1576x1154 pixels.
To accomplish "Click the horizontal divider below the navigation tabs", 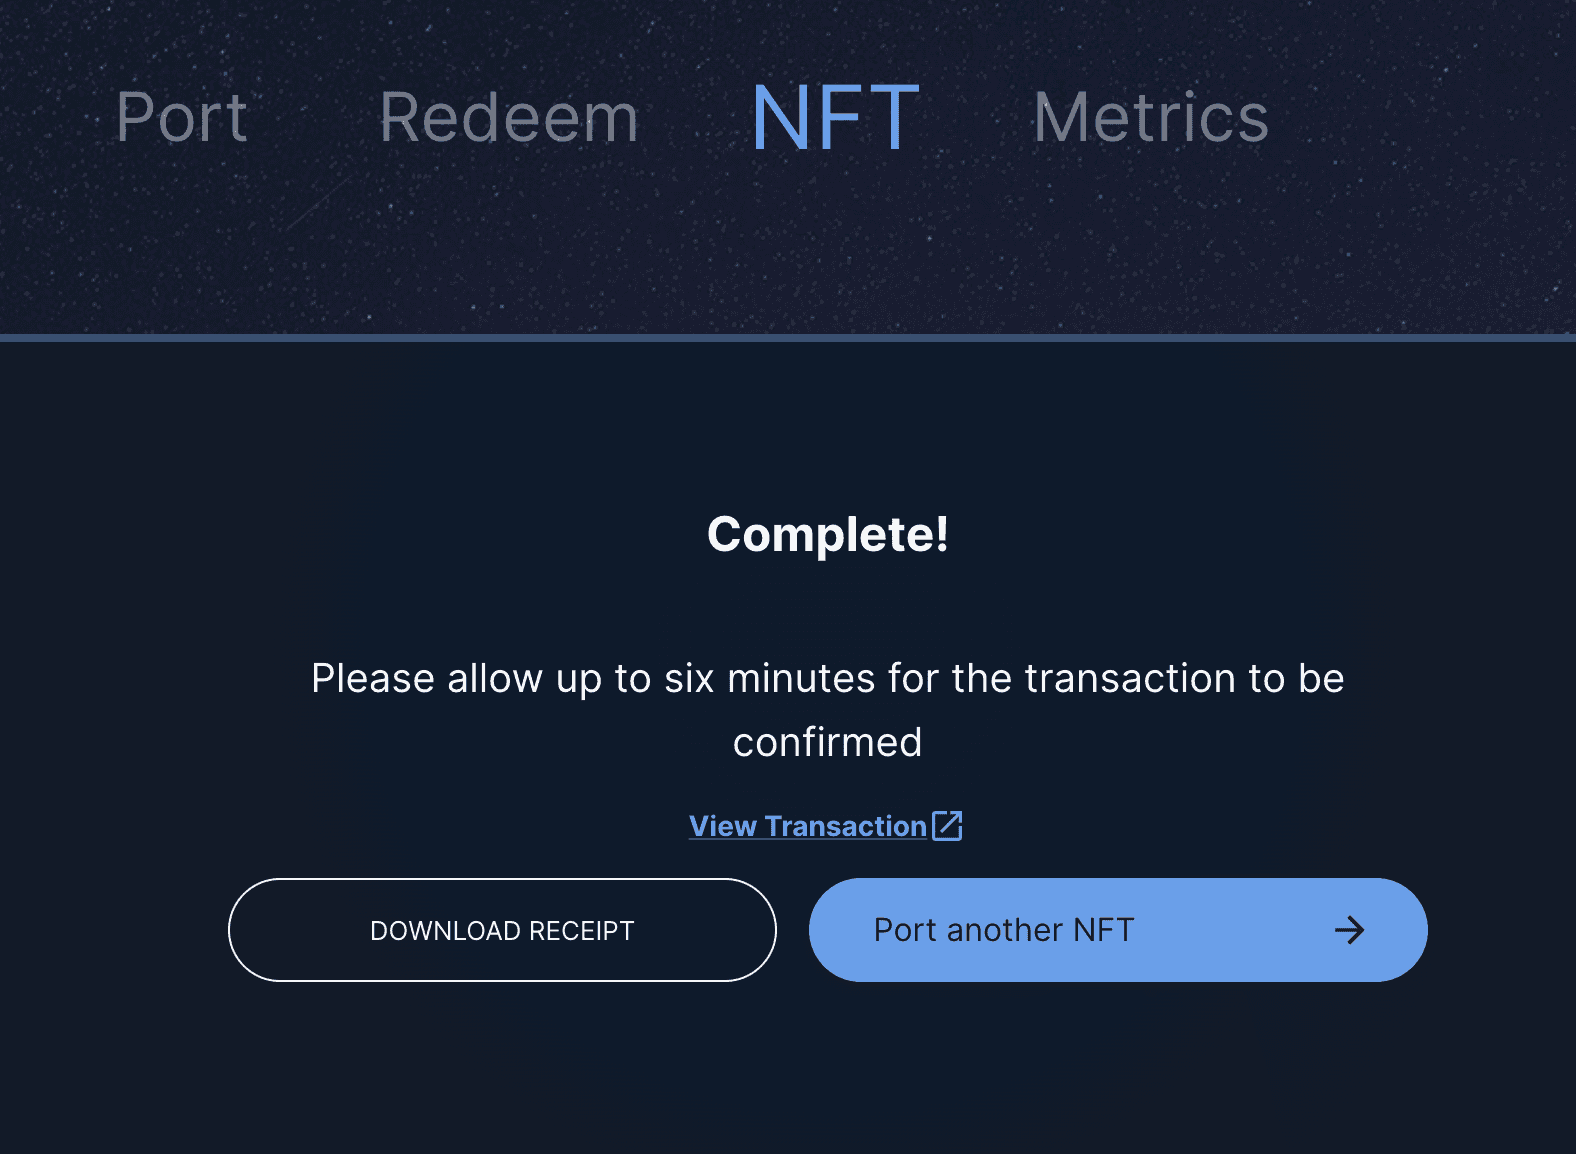I will point(788,337).
